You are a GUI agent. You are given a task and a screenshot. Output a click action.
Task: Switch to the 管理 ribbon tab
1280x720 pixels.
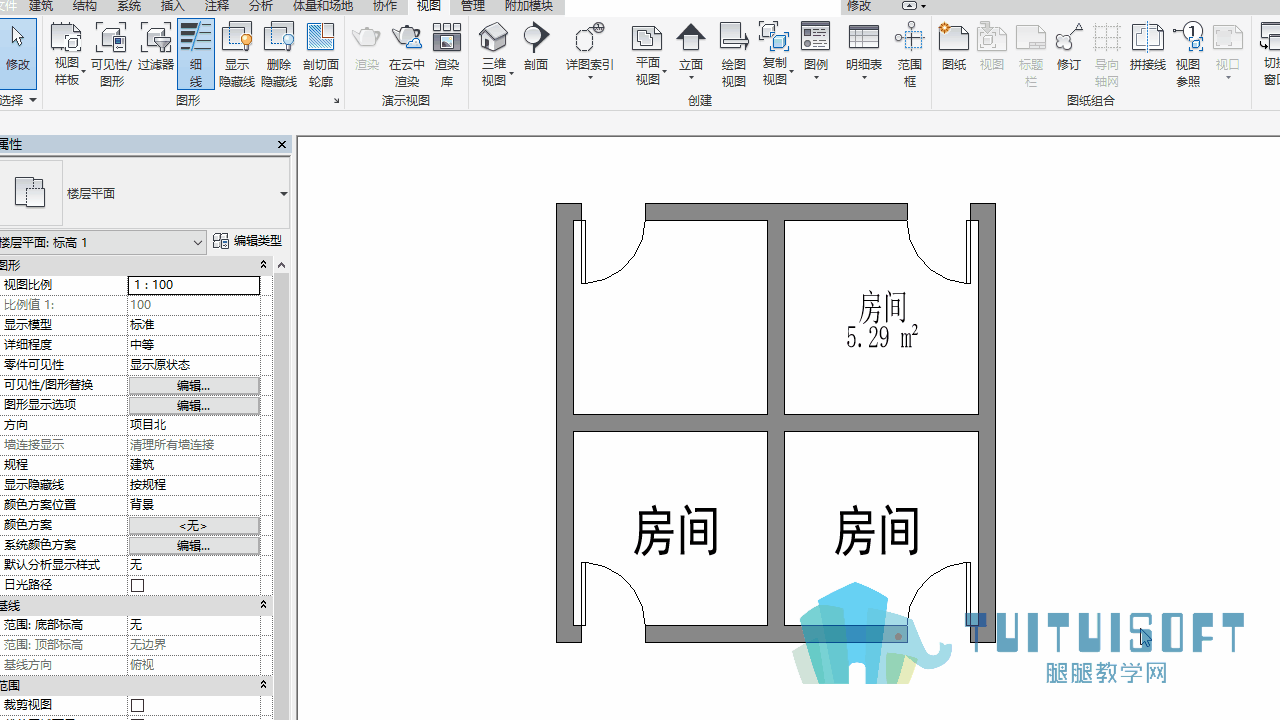[472, 6]
